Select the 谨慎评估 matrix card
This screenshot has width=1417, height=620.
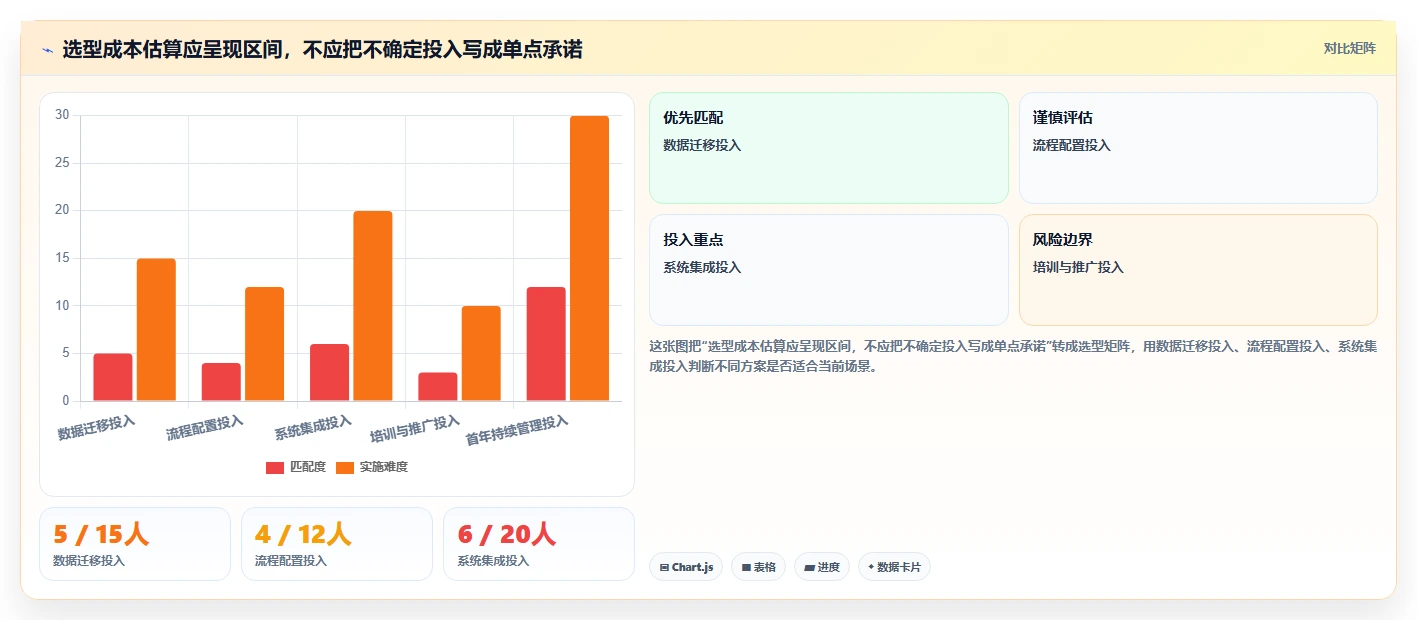(x=1198, y=148)
